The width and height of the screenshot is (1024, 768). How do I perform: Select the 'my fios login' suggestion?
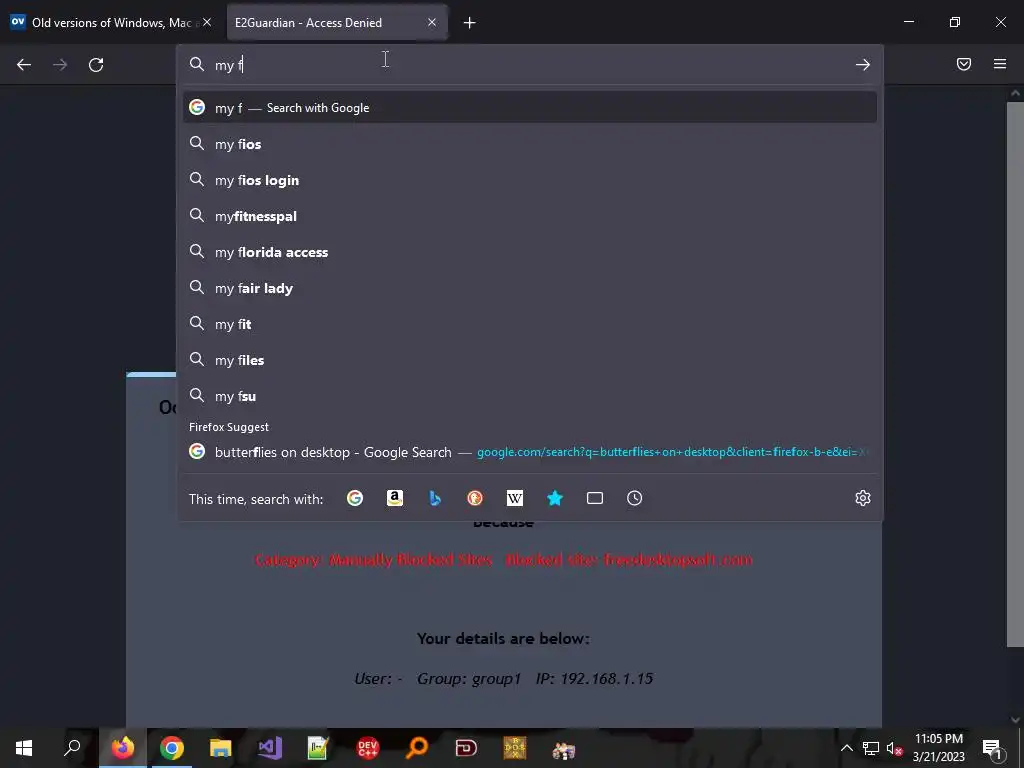[530, 180]
